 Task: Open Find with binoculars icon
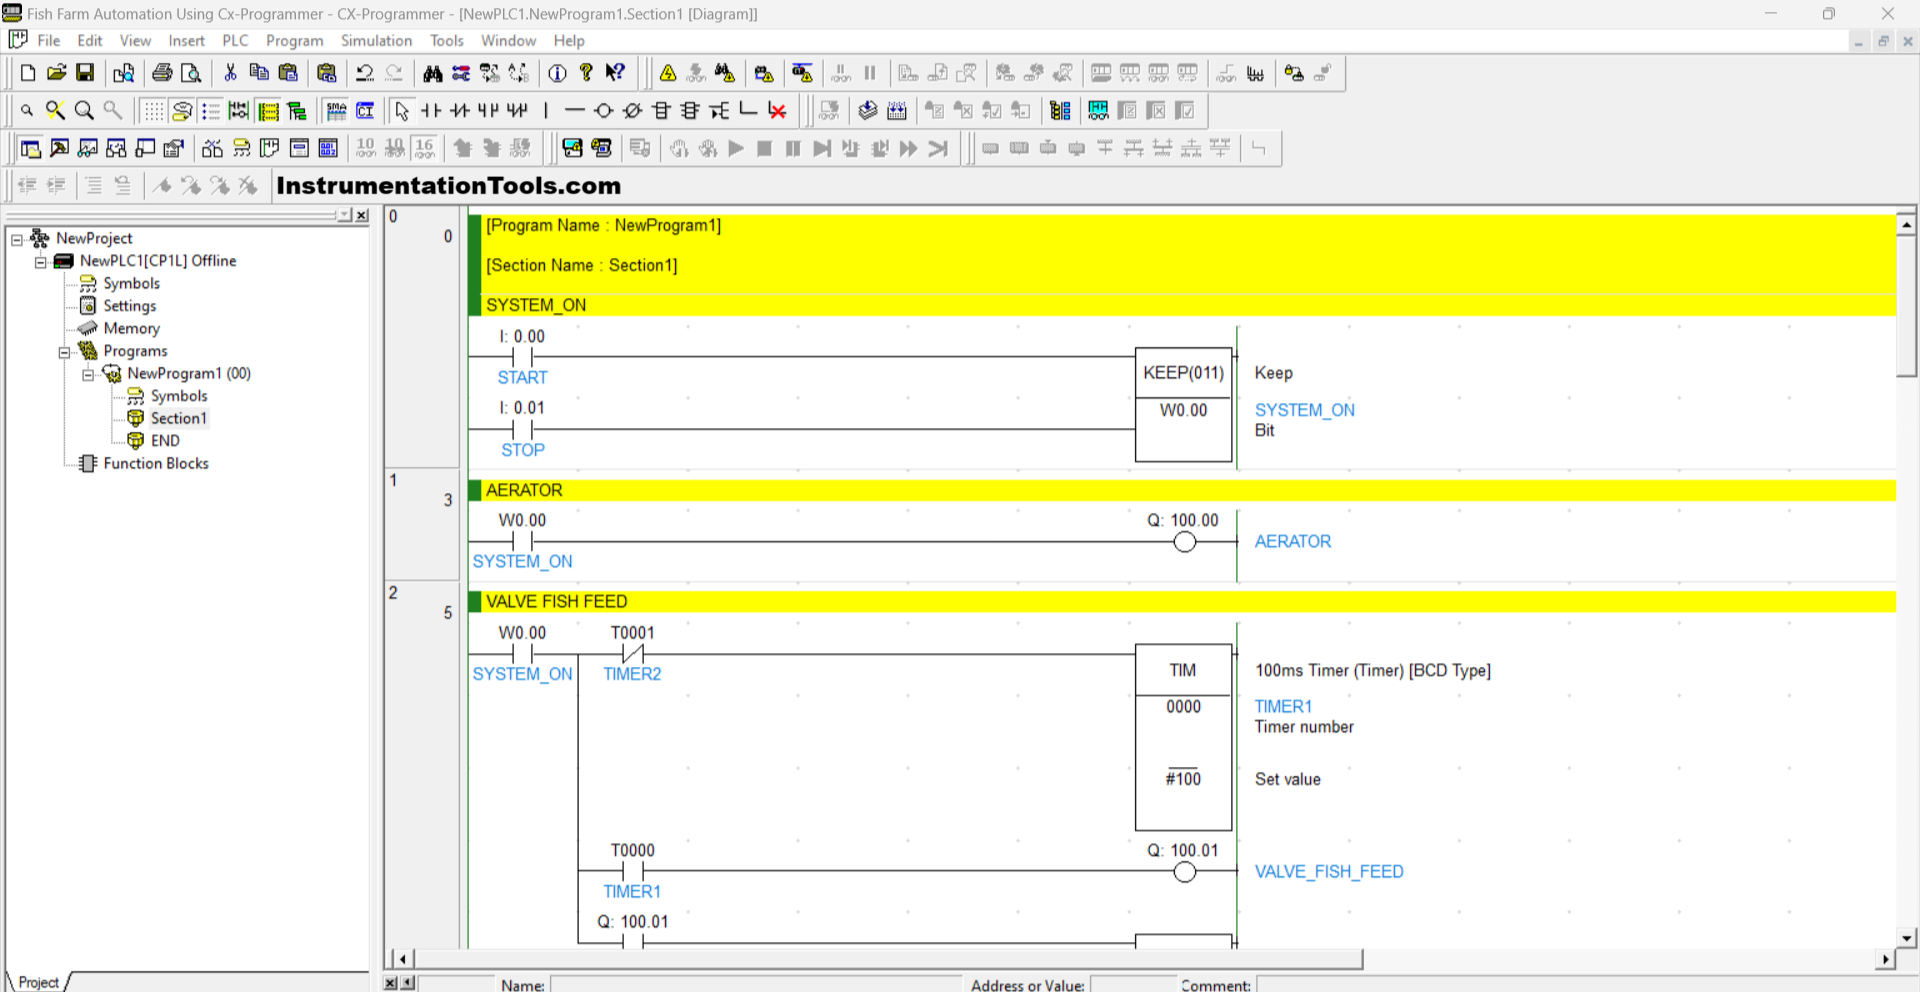(x=432, y=73)
